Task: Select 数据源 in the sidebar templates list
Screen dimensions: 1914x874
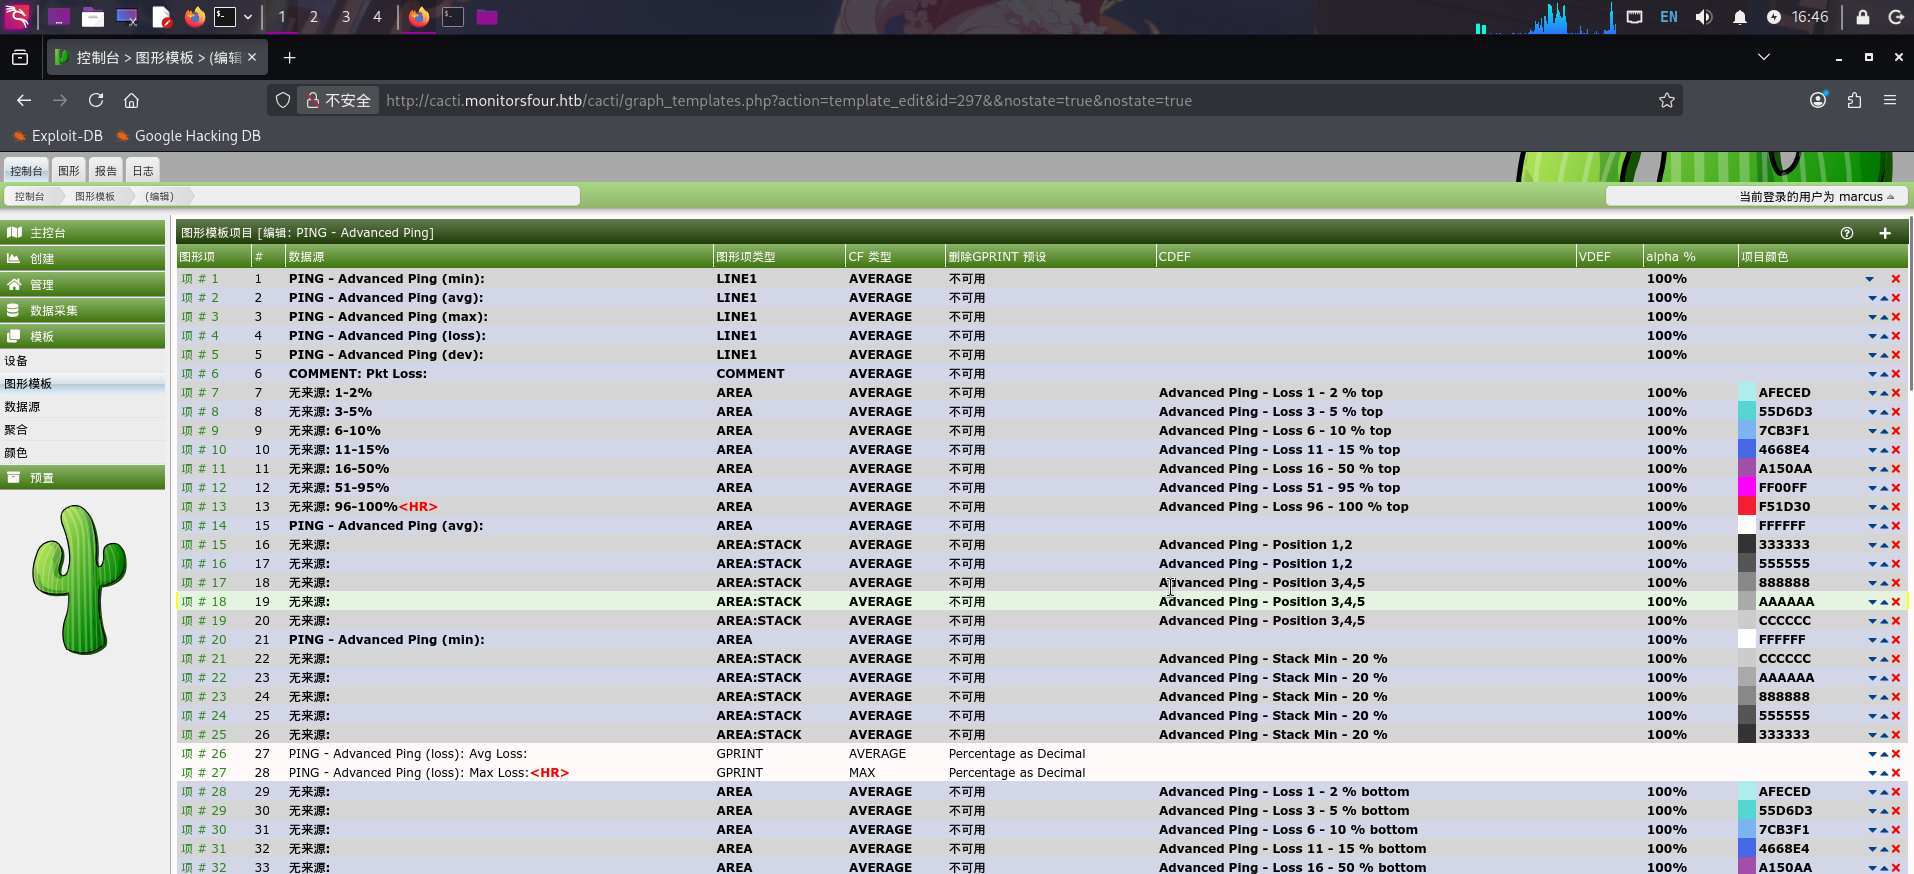Action: [22, 407]
